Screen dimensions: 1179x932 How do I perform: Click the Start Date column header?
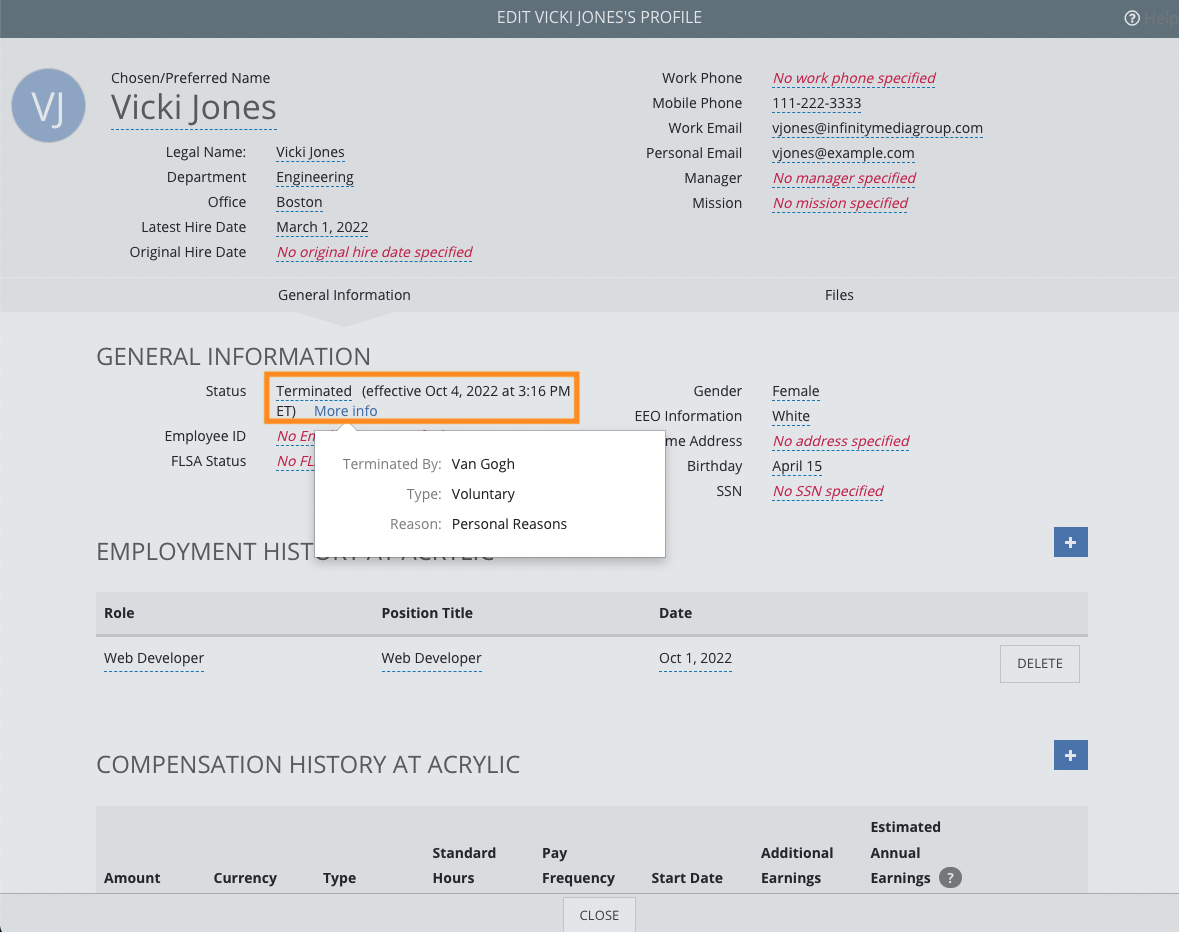coord(686,878)
